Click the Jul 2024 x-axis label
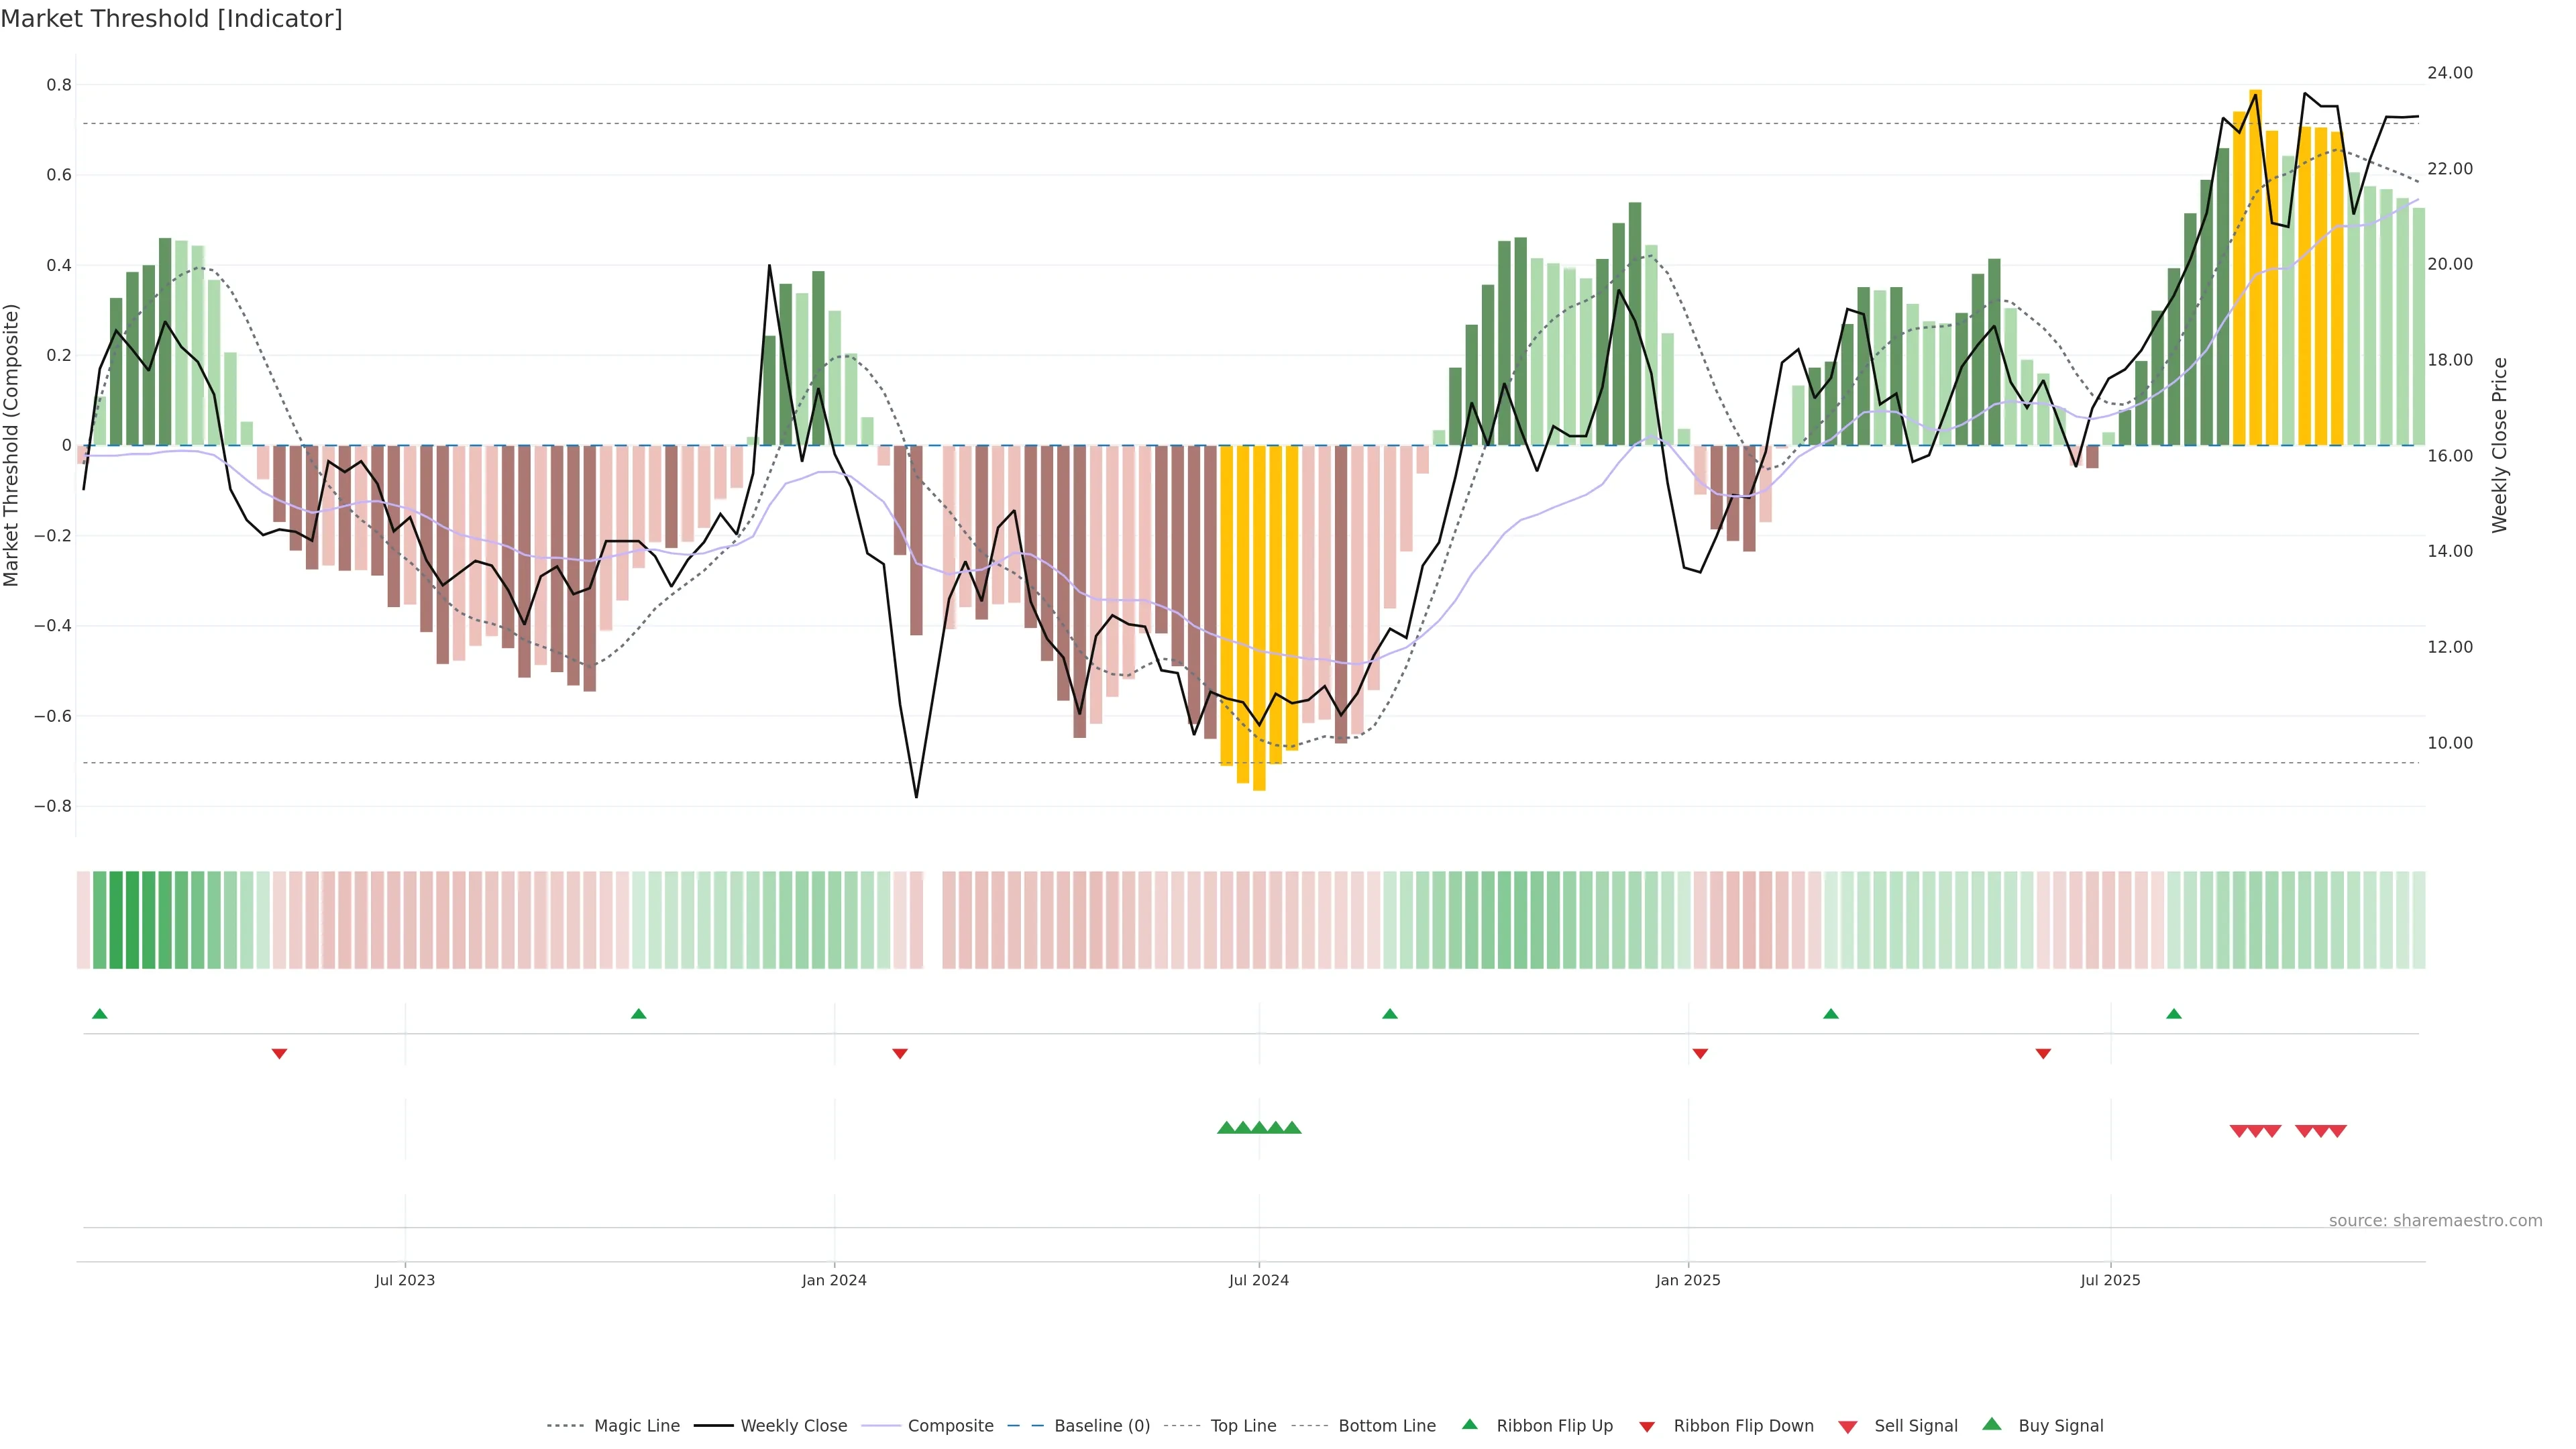 (1258, 1280)
